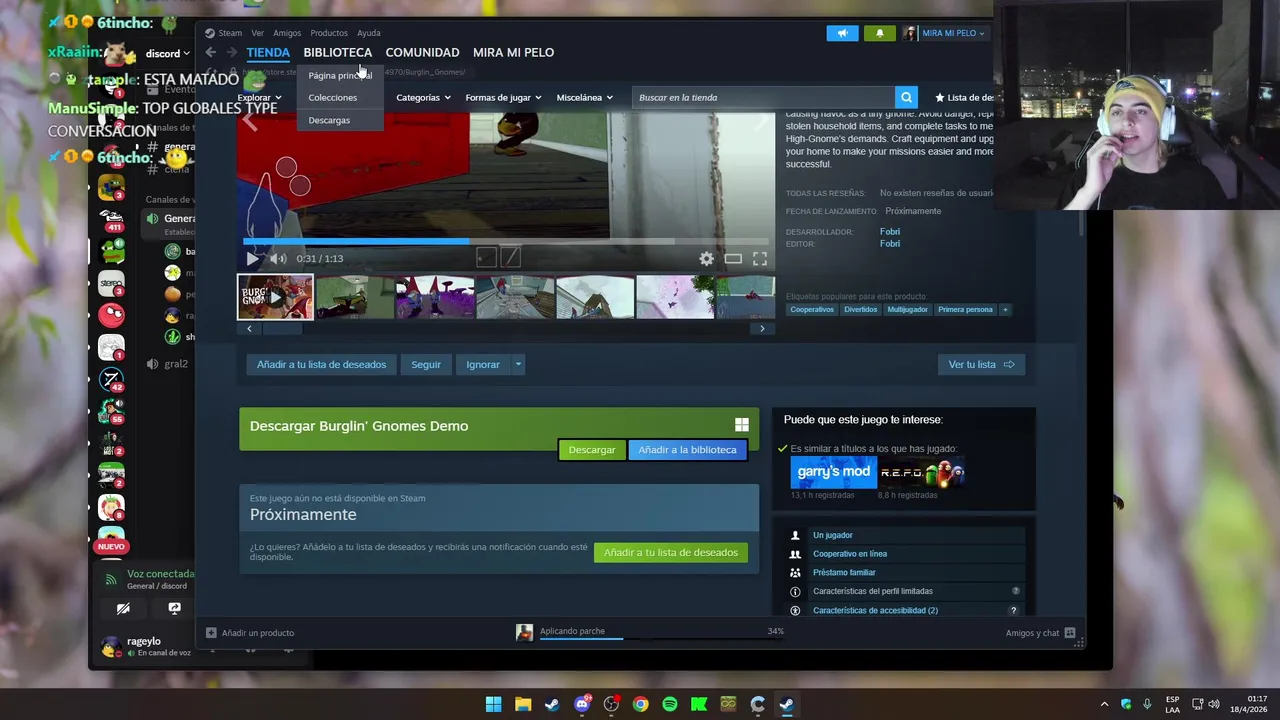Click Añadir a la biblioteca button
The image size is (1280, 720).
click(687, 450)
